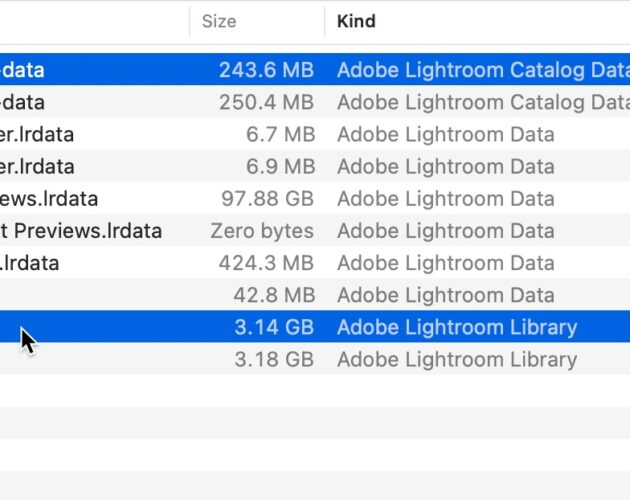This screenshot has width=630, height=500.
Task: Click the first empty row below the files
Action: (x=315, y=391)
